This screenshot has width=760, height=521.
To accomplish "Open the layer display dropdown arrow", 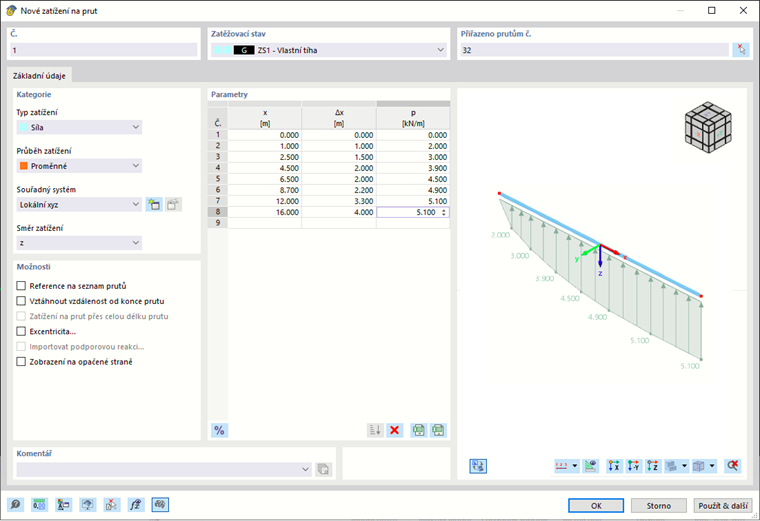I will [x=684, y=466].
